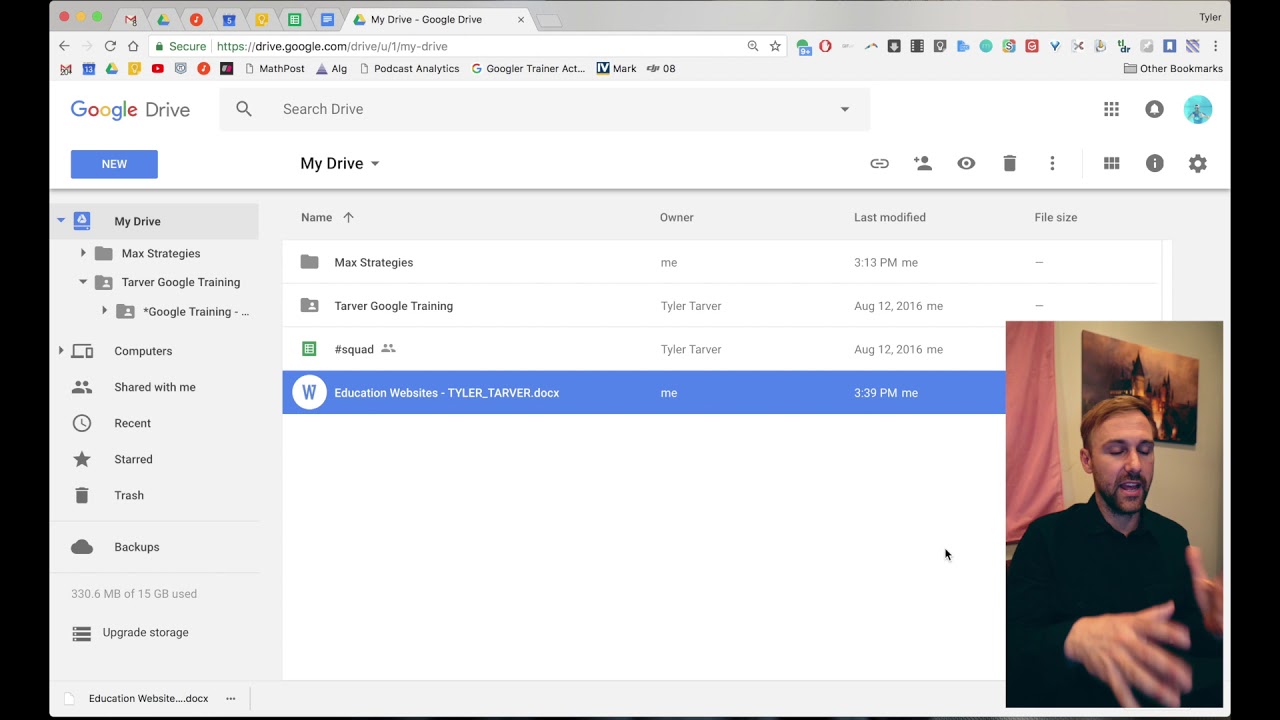
Task: Open the download item options three-dot menu
Action: coord(231,698)
